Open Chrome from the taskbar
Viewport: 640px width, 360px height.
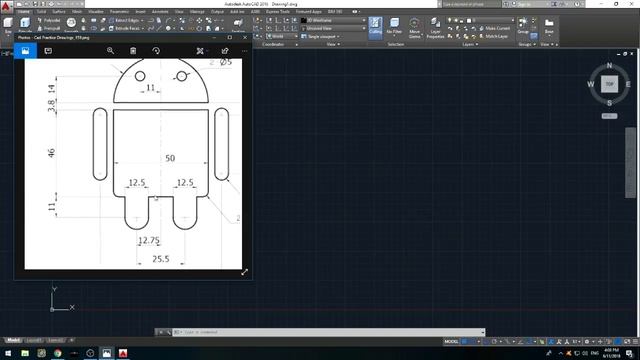pos(58,353)
